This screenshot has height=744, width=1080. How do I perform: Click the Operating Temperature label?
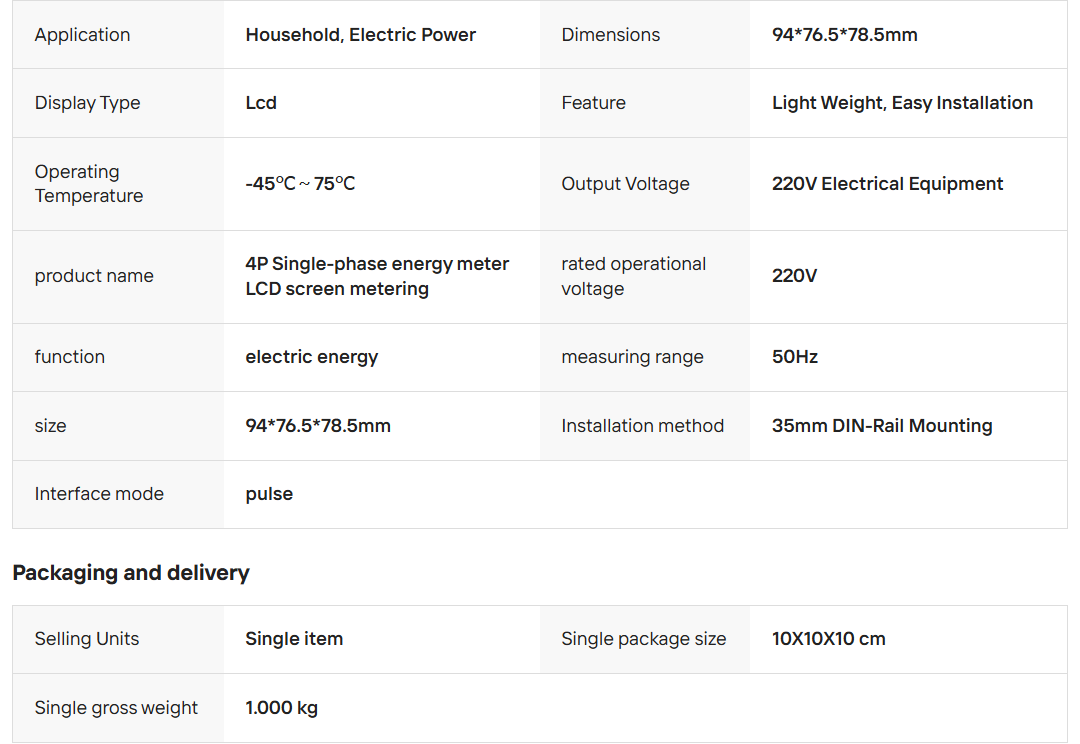tap(89, 184)
